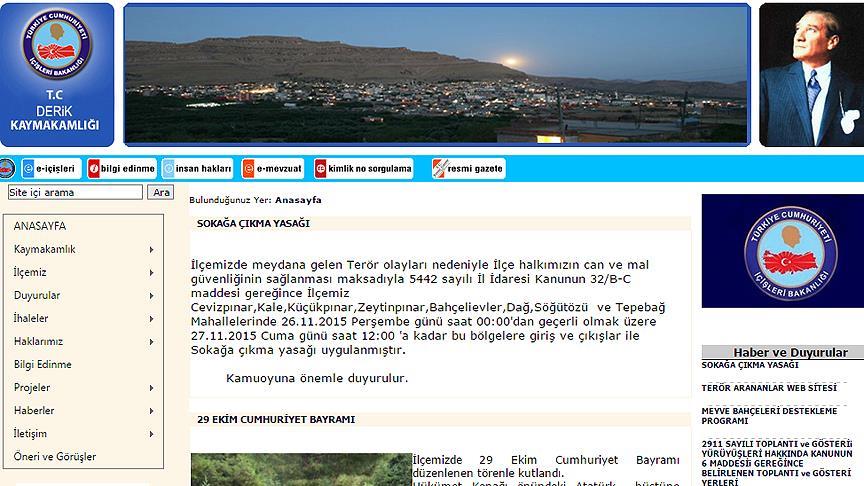Image resolution: width=864 pixels, height=486 pixels.
Task: Expand the Duyurular submenu arrow
Action: point(151,296)
